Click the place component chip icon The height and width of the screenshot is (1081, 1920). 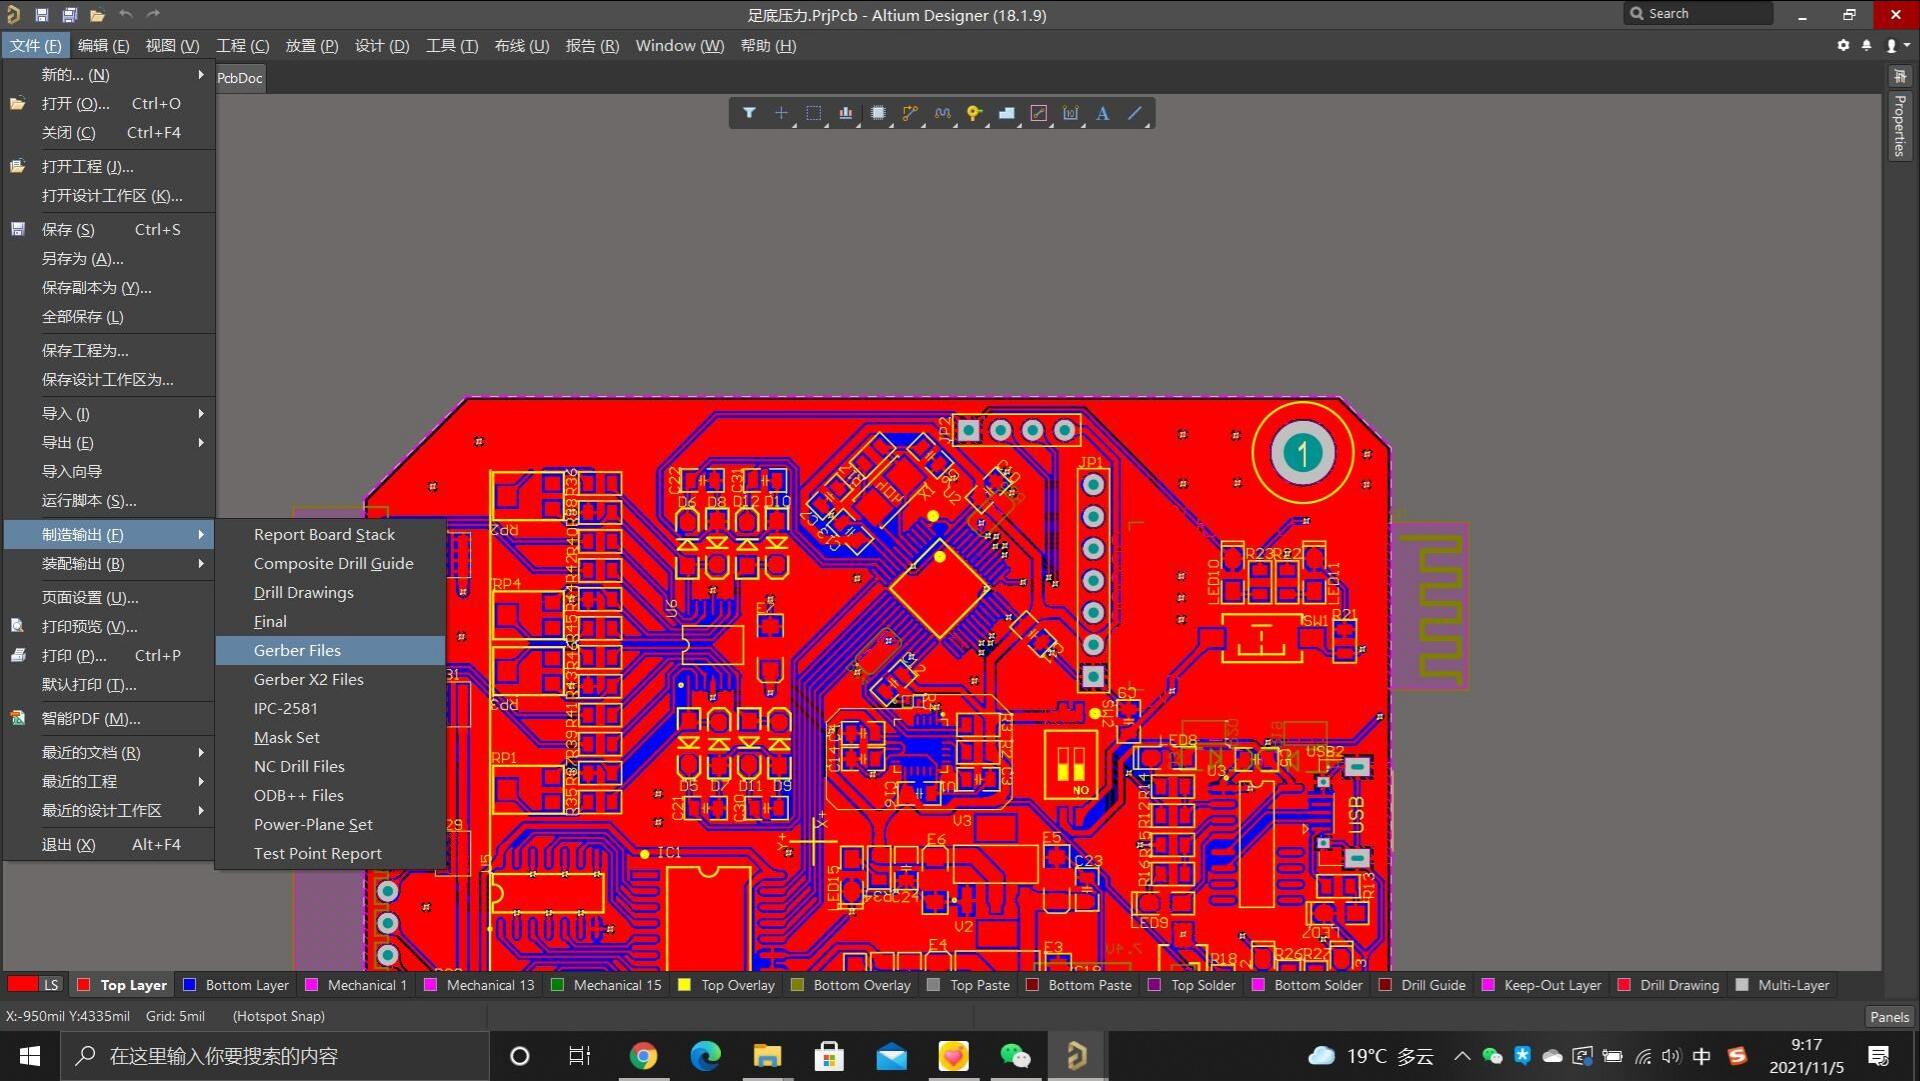tap(877, 113)
